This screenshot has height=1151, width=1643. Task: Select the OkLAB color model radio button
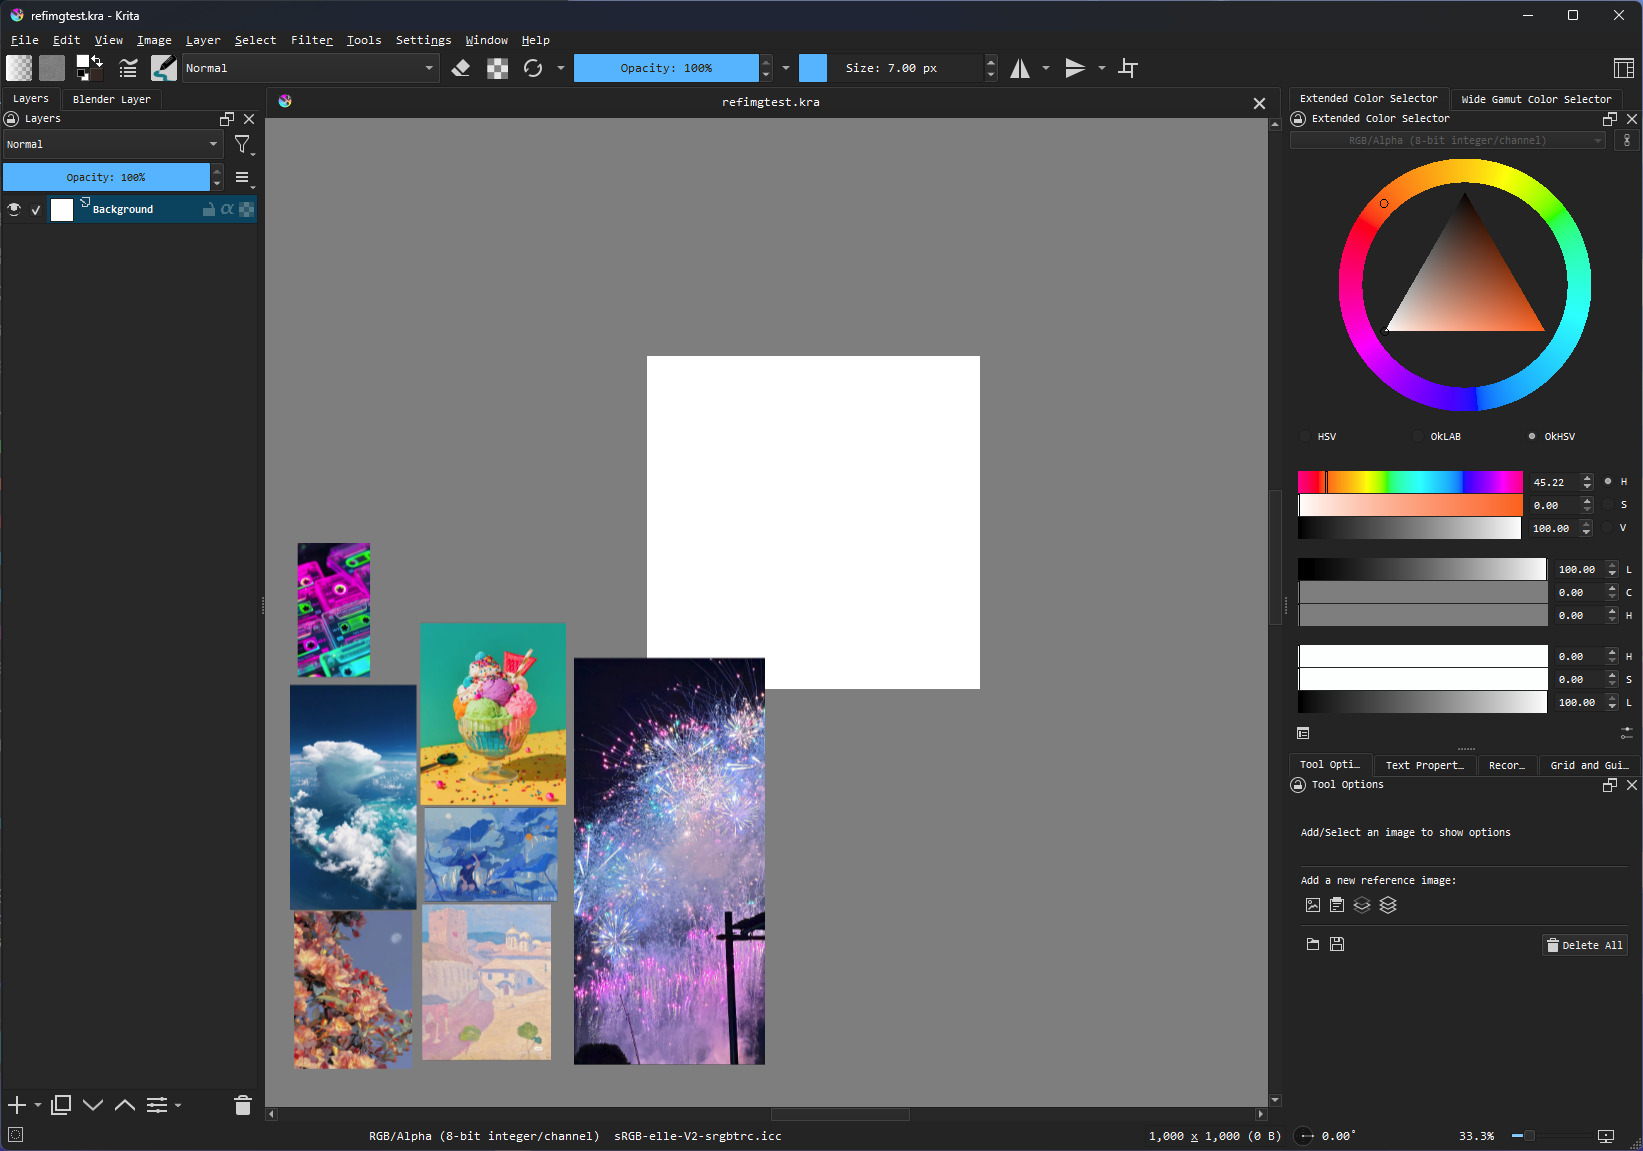click(1419, 436)
